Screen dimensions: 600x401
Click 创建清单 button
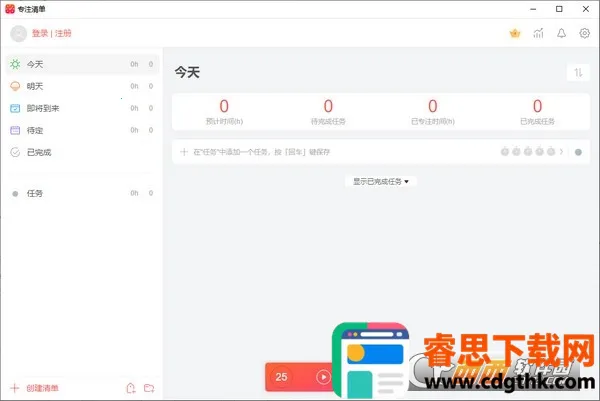click(x=42, y=388)
